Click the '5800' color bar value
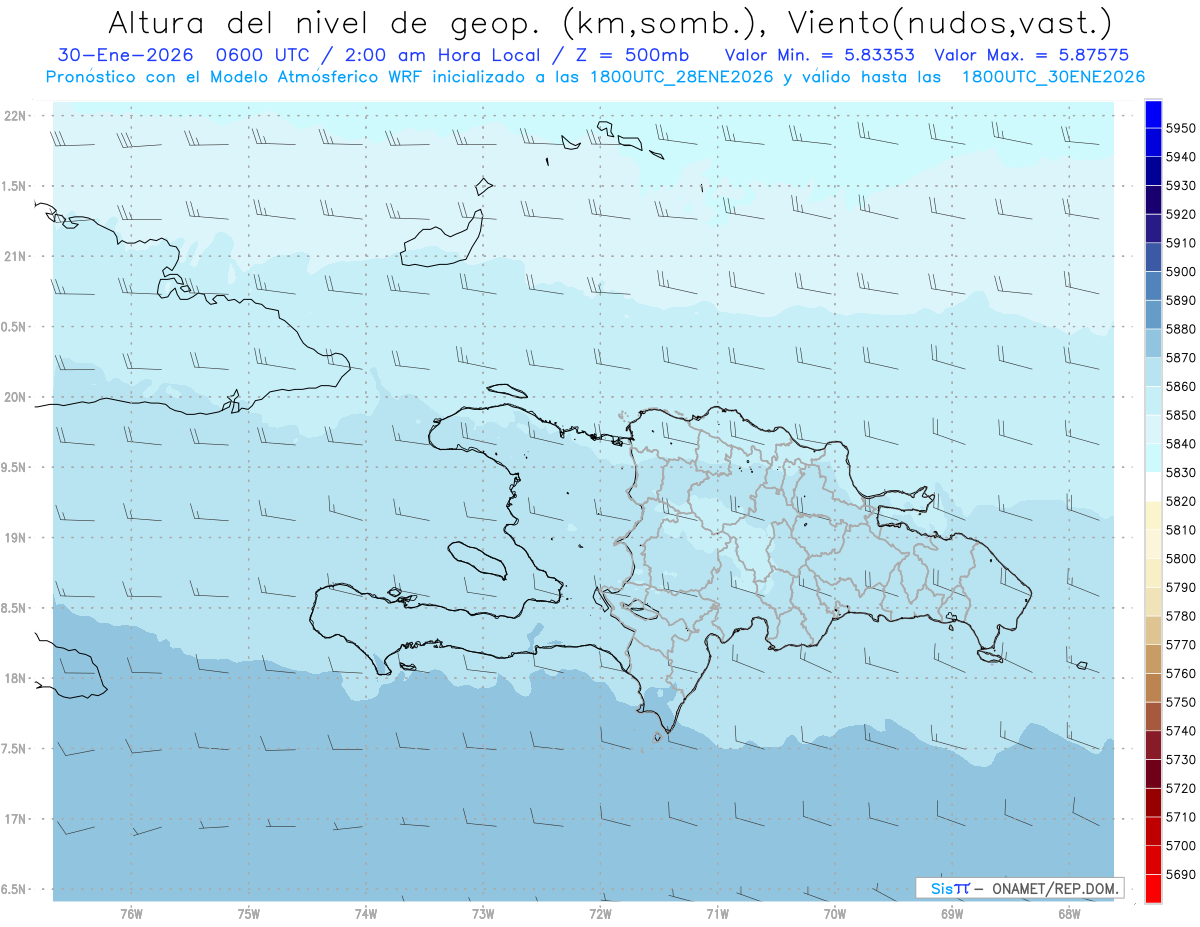Image resolution: width=1200 pixels, height=927 pixels. (1180, 559)
